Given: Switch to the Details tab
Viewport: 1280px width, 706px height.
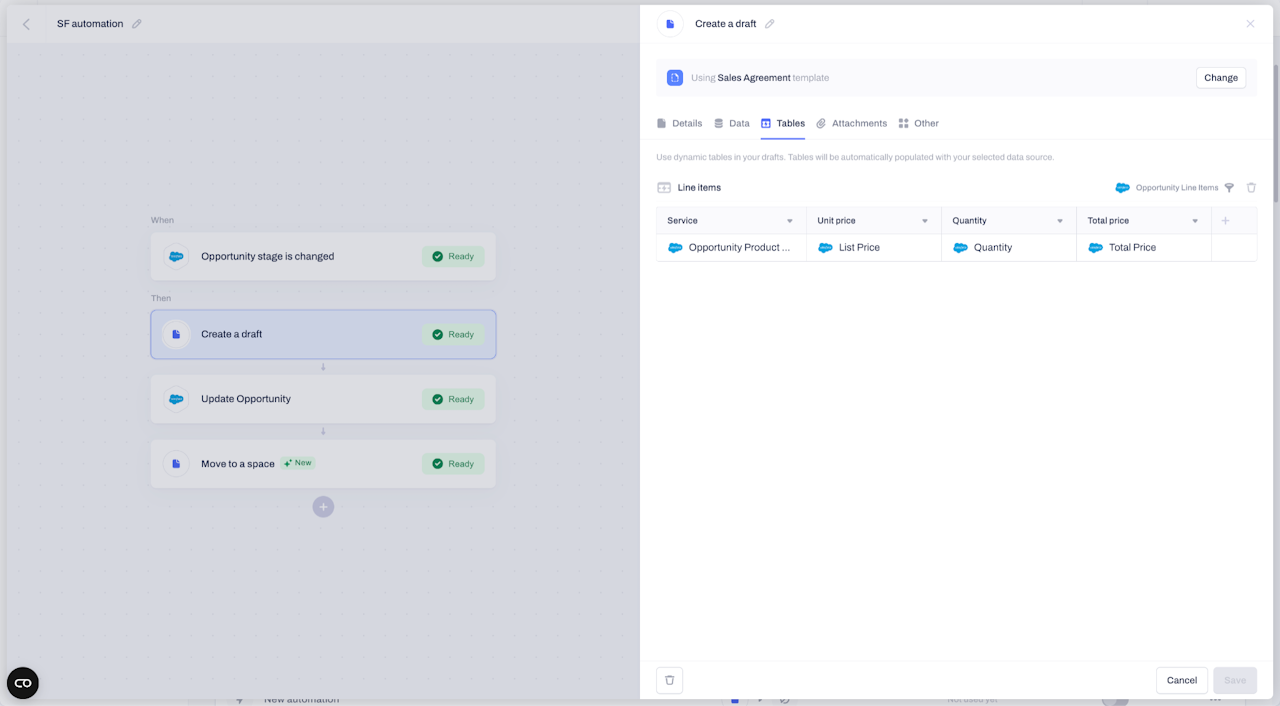Looking at the screenshot, I should (x=679, y=124).
